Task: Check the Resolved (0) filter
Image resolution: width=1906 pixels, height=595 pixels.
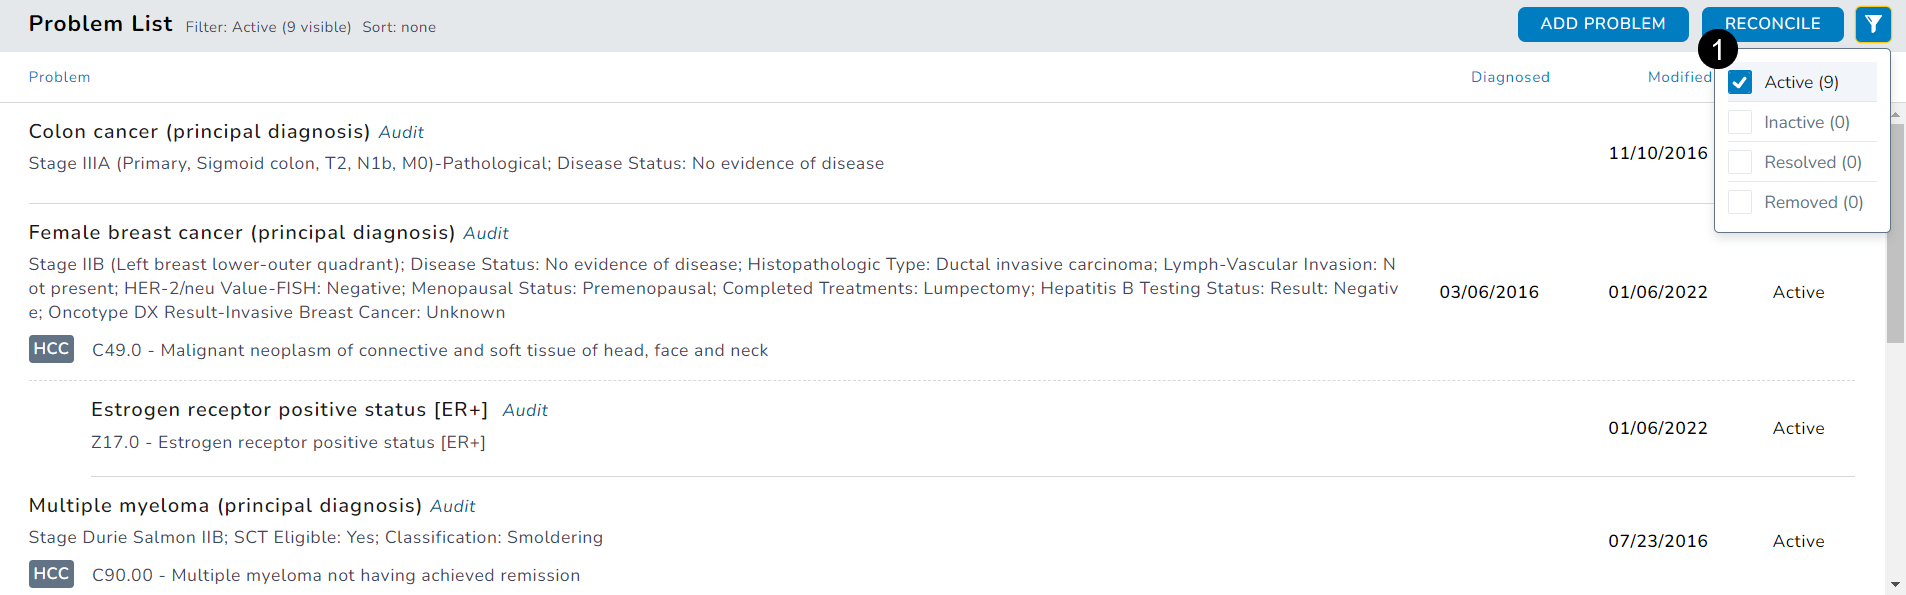Action: [x=1740, y=162]
